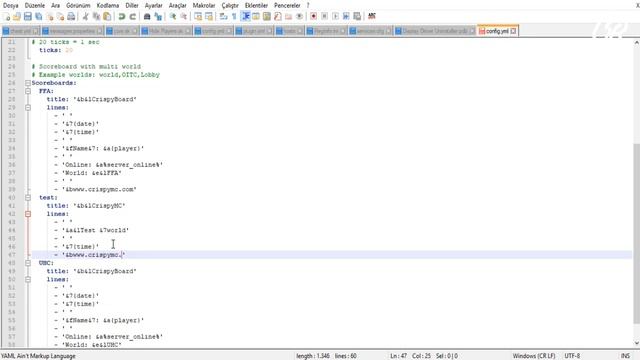
Task: Collapse FFA lines list at line 29
Action: tap(28, 108)
